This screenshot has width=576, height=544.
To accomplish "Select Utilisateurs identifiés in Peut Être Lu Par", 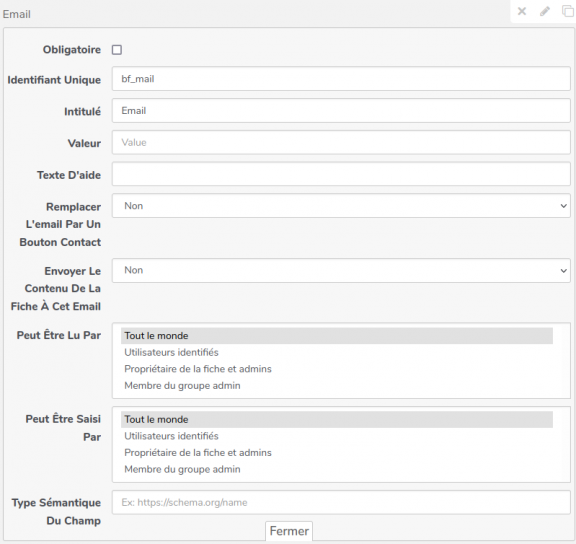I will tap(336, 352).
